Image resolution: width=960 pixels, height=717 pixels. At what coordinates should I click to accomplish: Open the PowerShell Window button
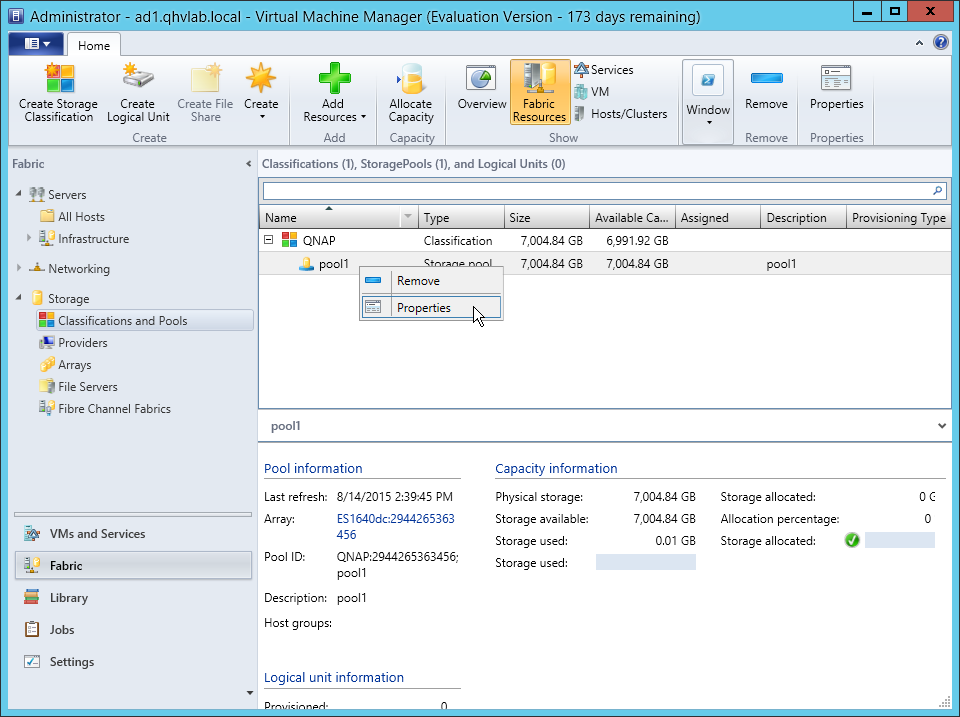pyautogui.click(x=708, y=102)
